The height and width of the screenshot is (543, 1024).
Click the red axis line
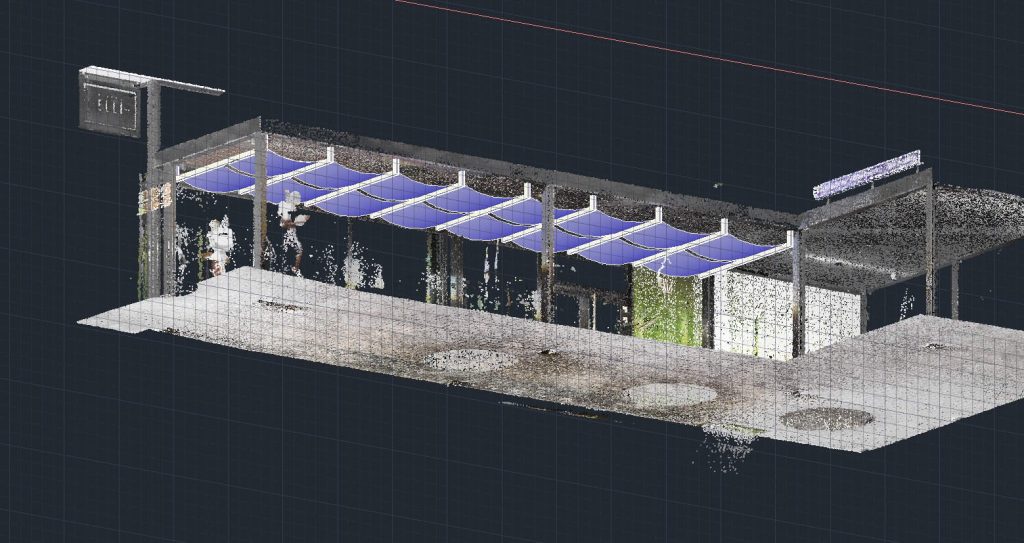(700, 59)
